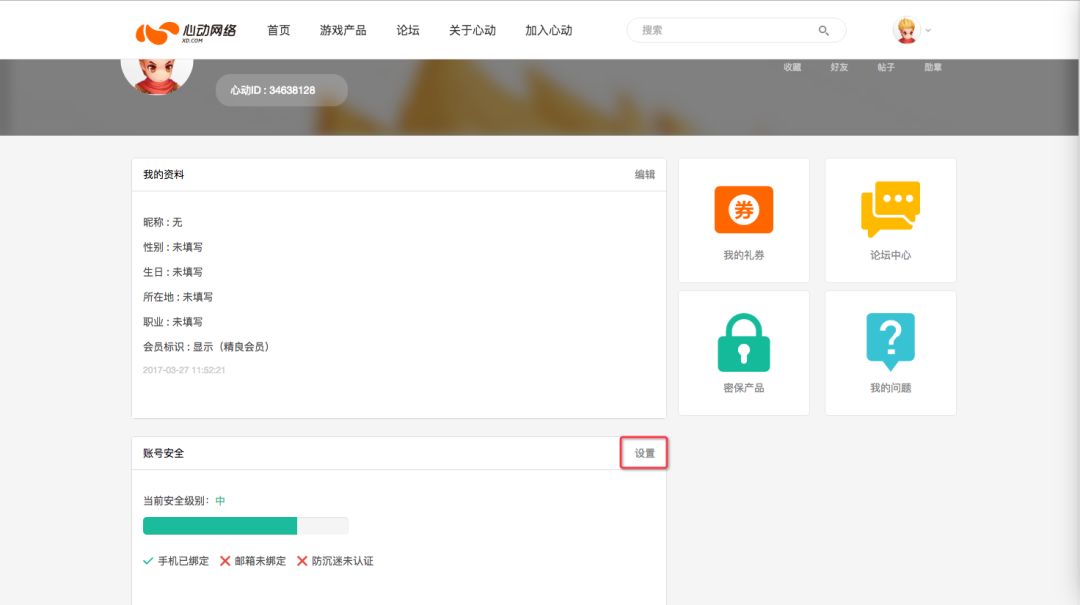
Task: Click 编辑 link in 我的资料 panel
Action: (645, 174)
